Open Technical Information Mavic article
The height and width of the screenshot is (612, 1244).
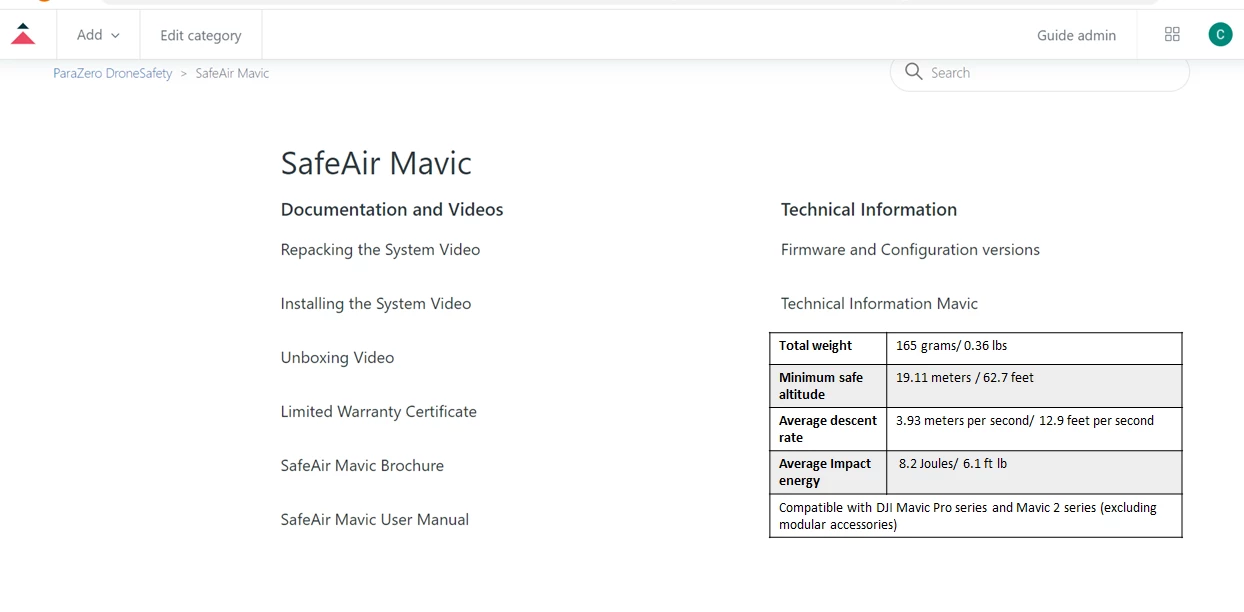pyautogui.click(x=879, y=303)
